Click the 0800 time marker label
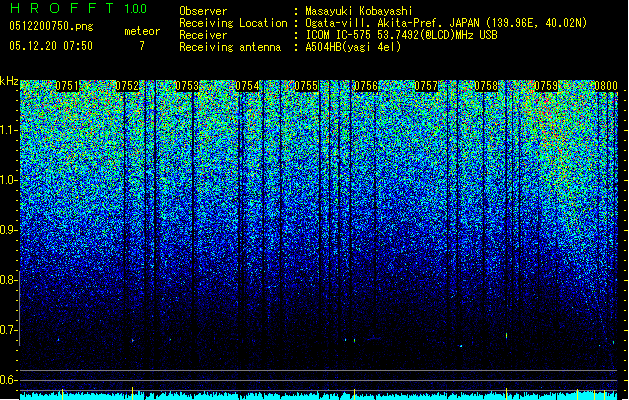The width and height of the screenshot is (629, 400). tap(606, 86)
